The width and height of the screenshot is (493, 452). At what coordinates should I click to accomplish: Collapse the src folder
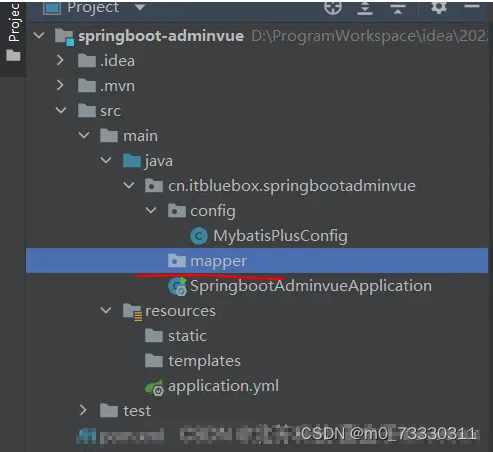coord(61,110)
